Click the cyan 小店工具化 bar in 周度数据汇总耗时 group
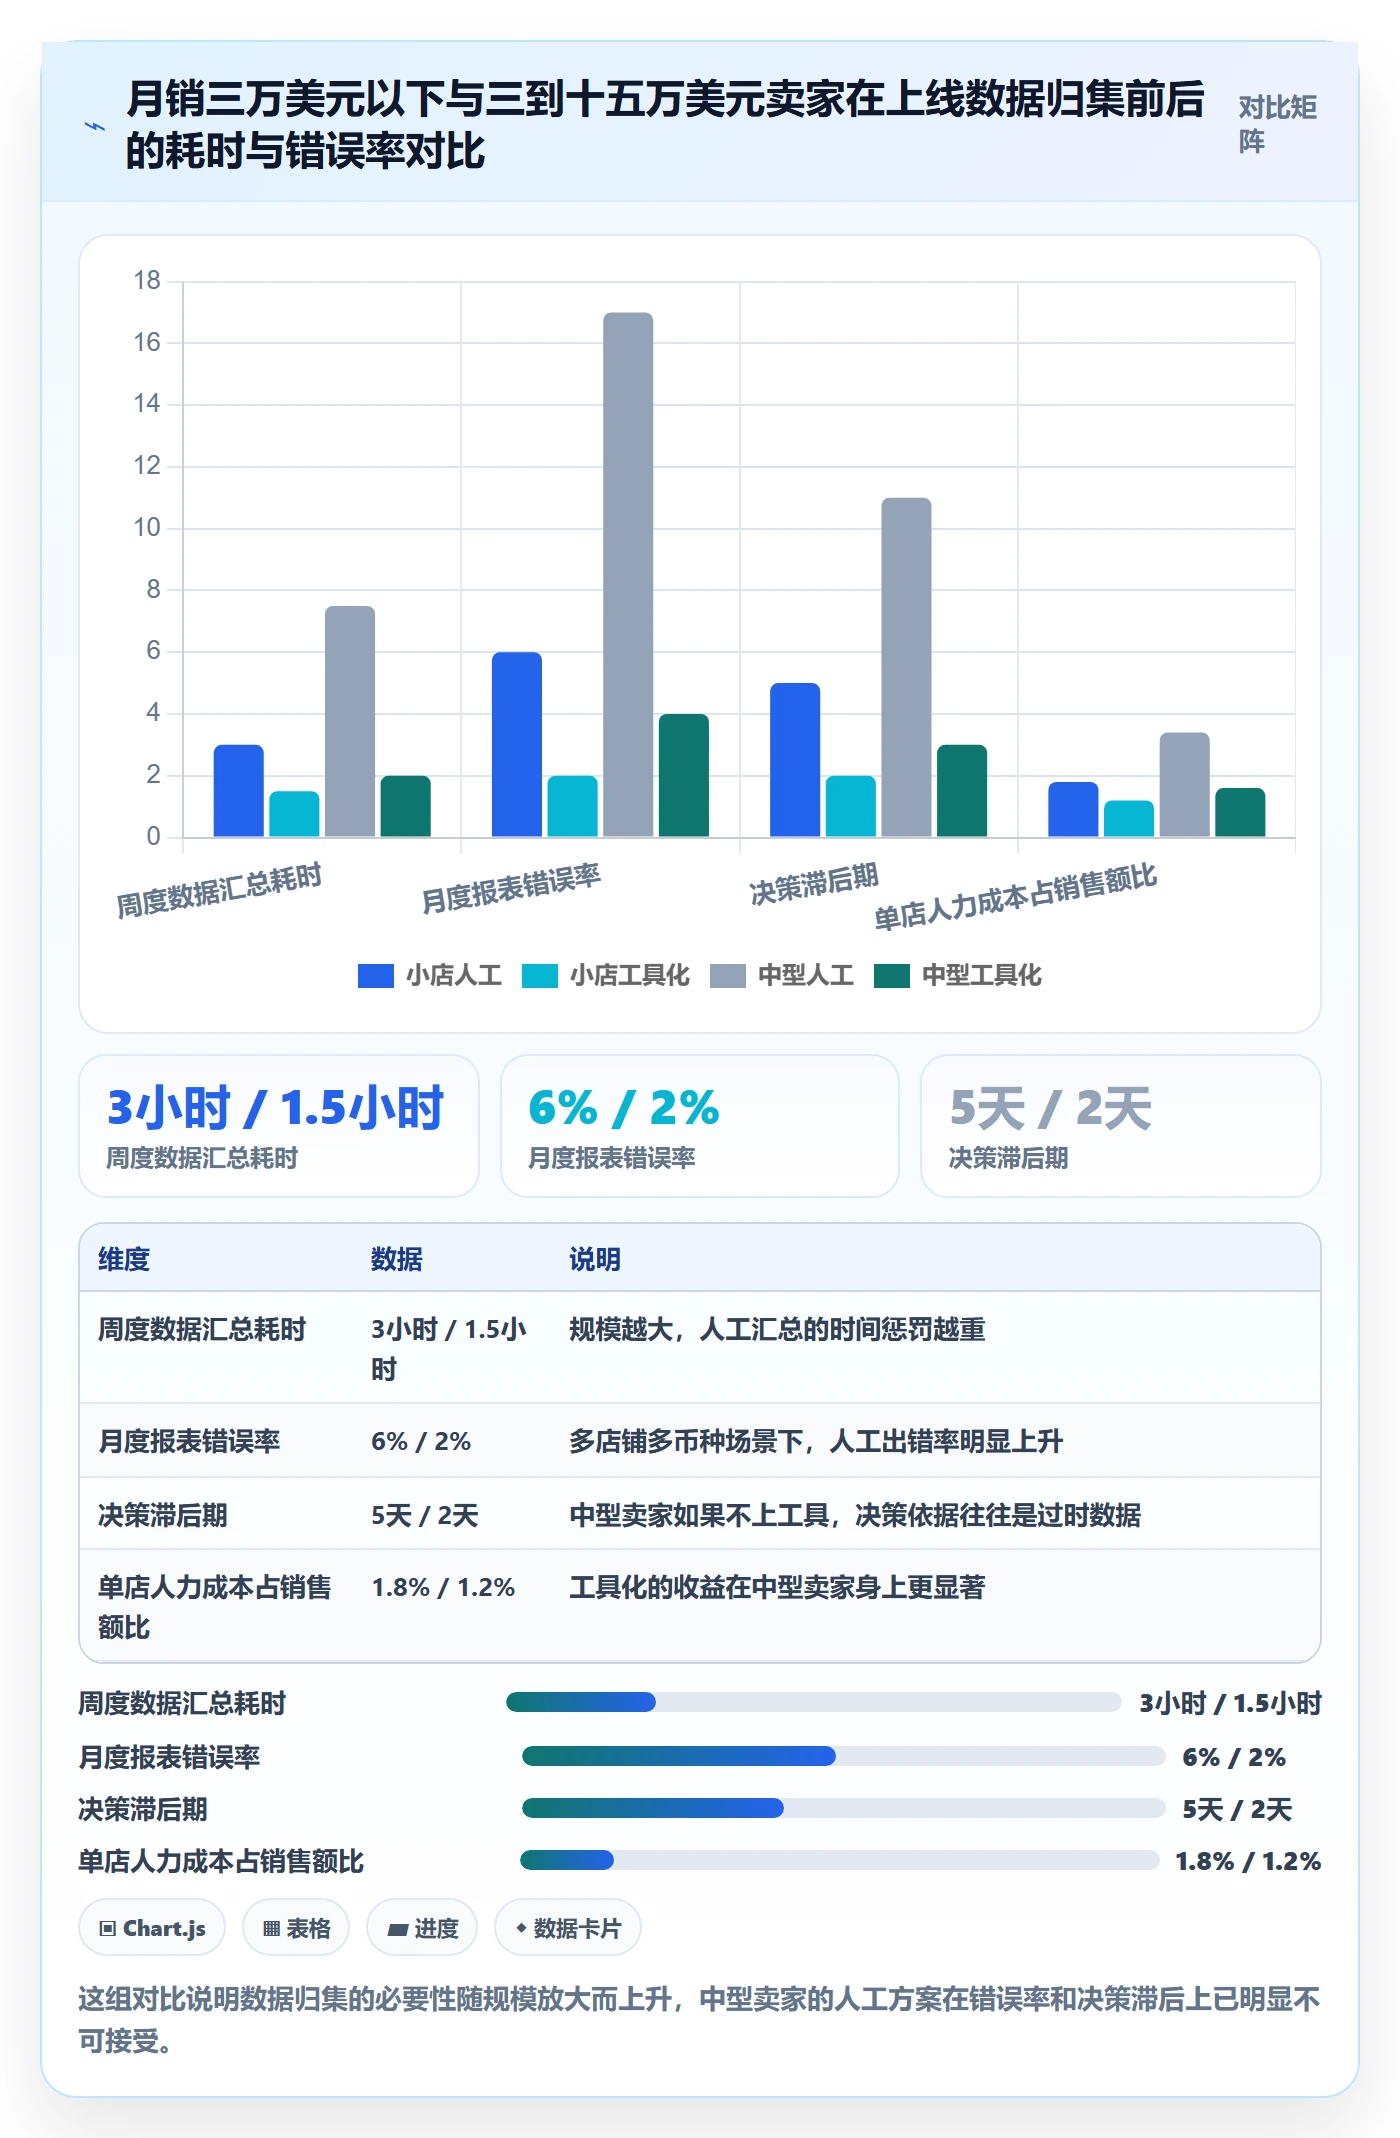The width and height of the screenshot is (1400, 2138). 294,814
